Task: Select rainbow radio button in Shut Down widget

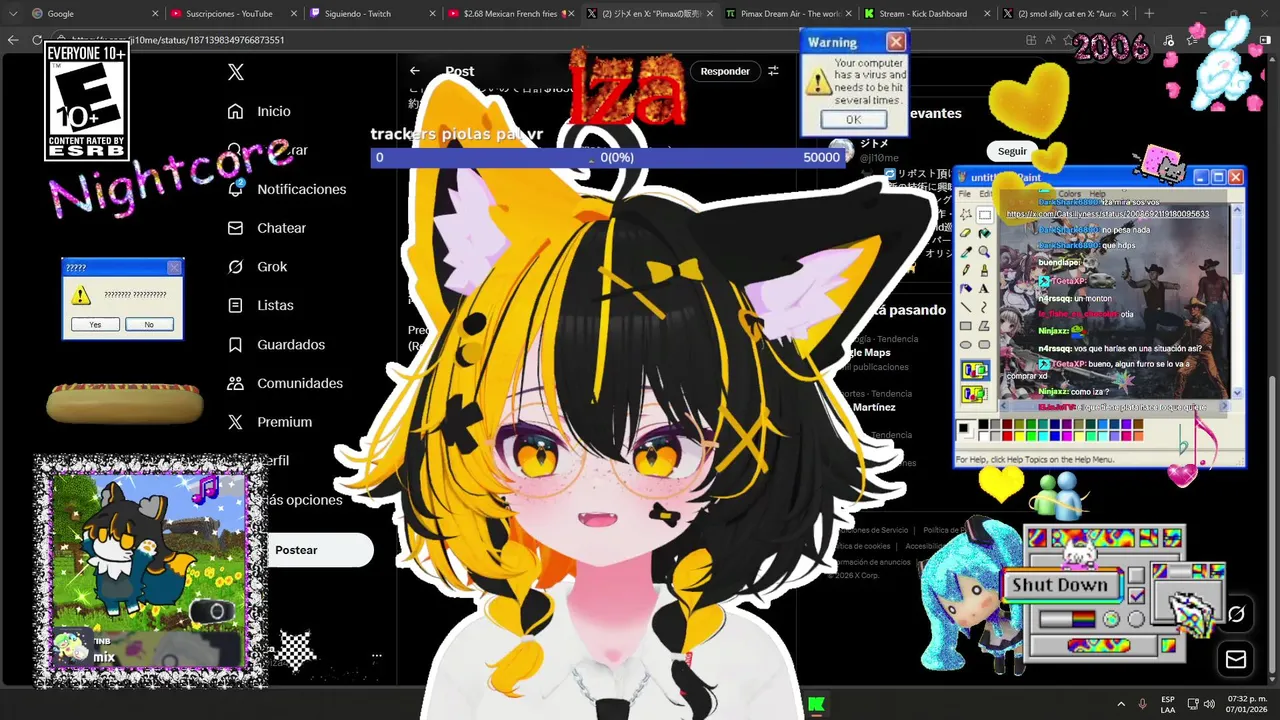Action: coord(1111,620)
